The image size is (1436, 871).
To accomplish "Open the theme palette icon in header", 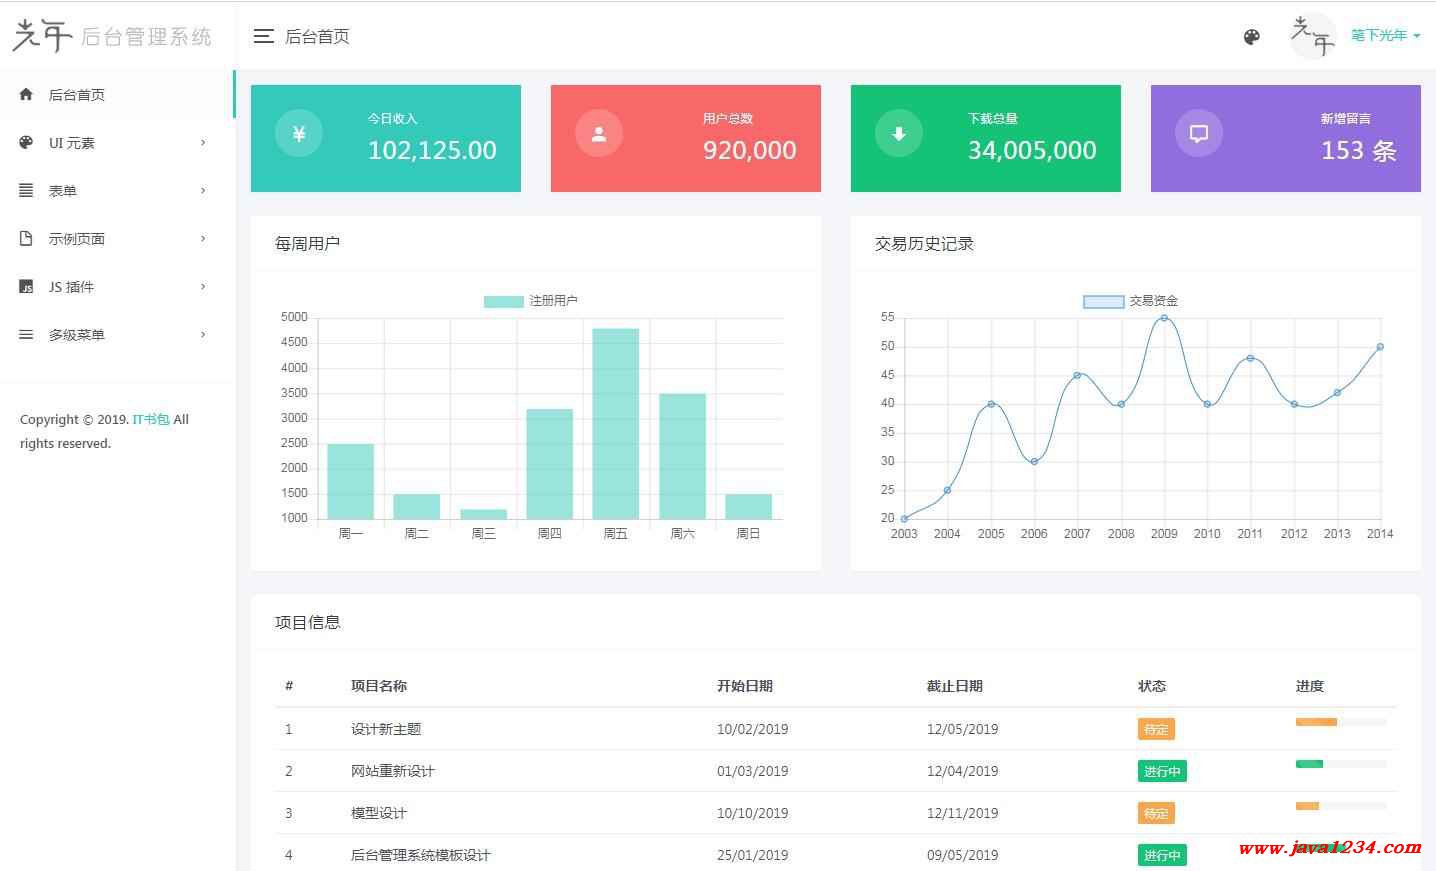I will click(x=1251, y=37).
